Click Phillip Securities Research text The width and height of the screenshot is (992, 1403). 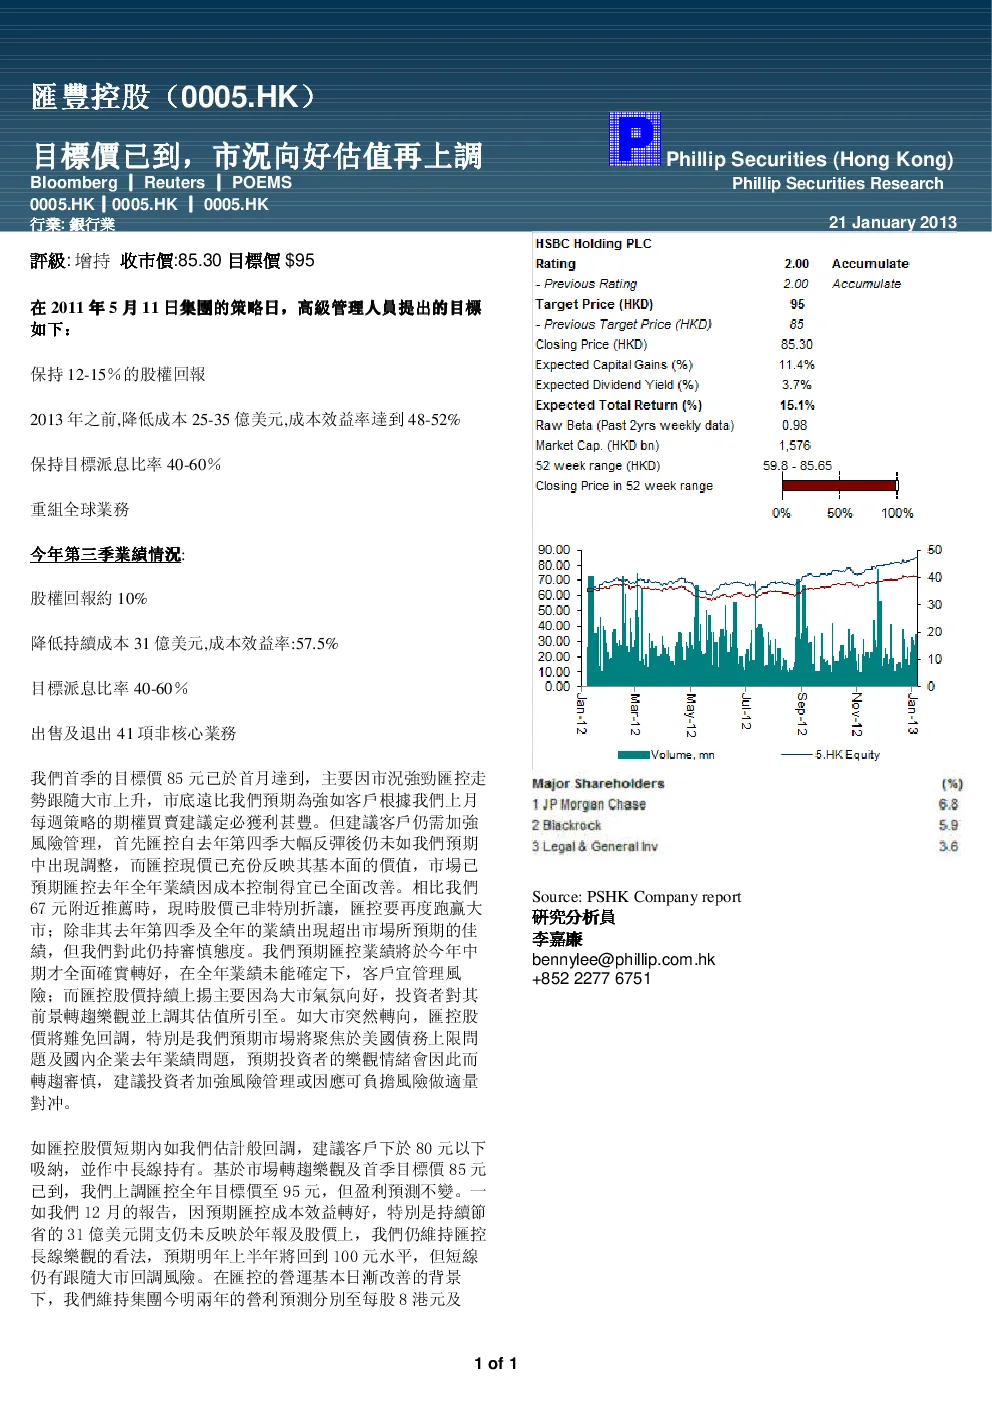837,183
